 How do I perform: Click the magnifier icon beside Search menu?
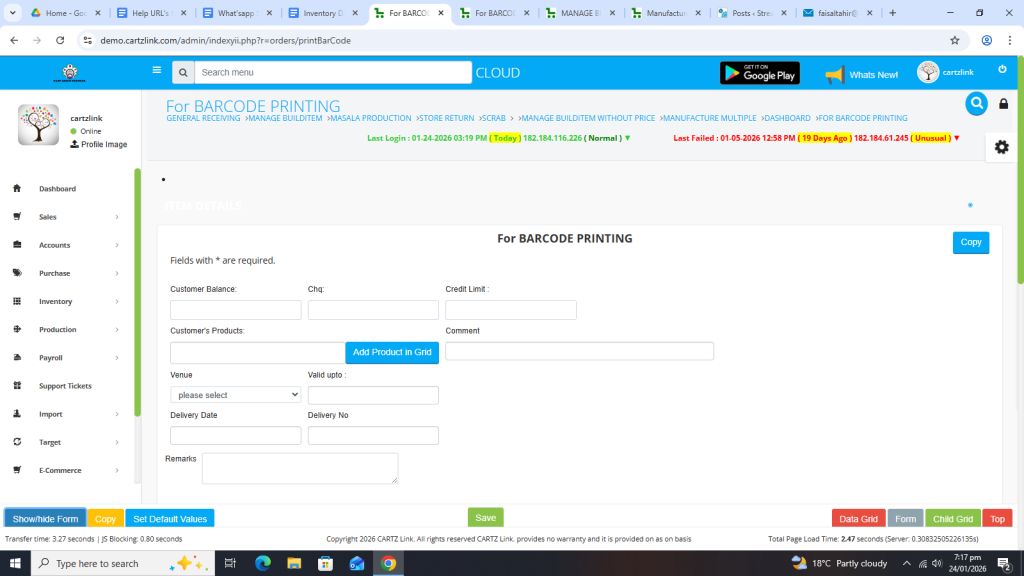click(x=182, y=73)
